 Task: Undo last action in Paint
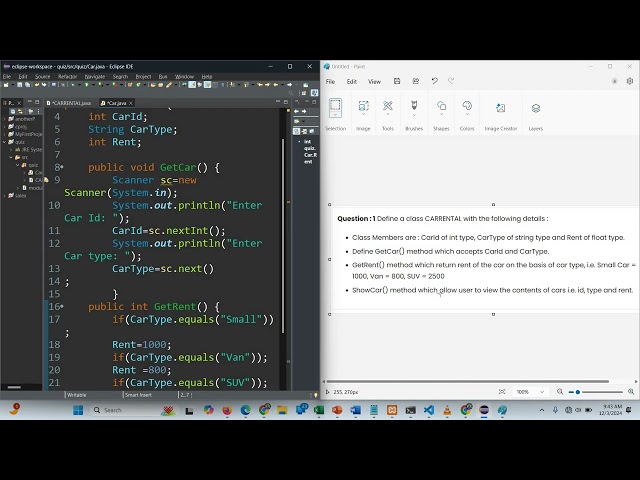(434, 81)
